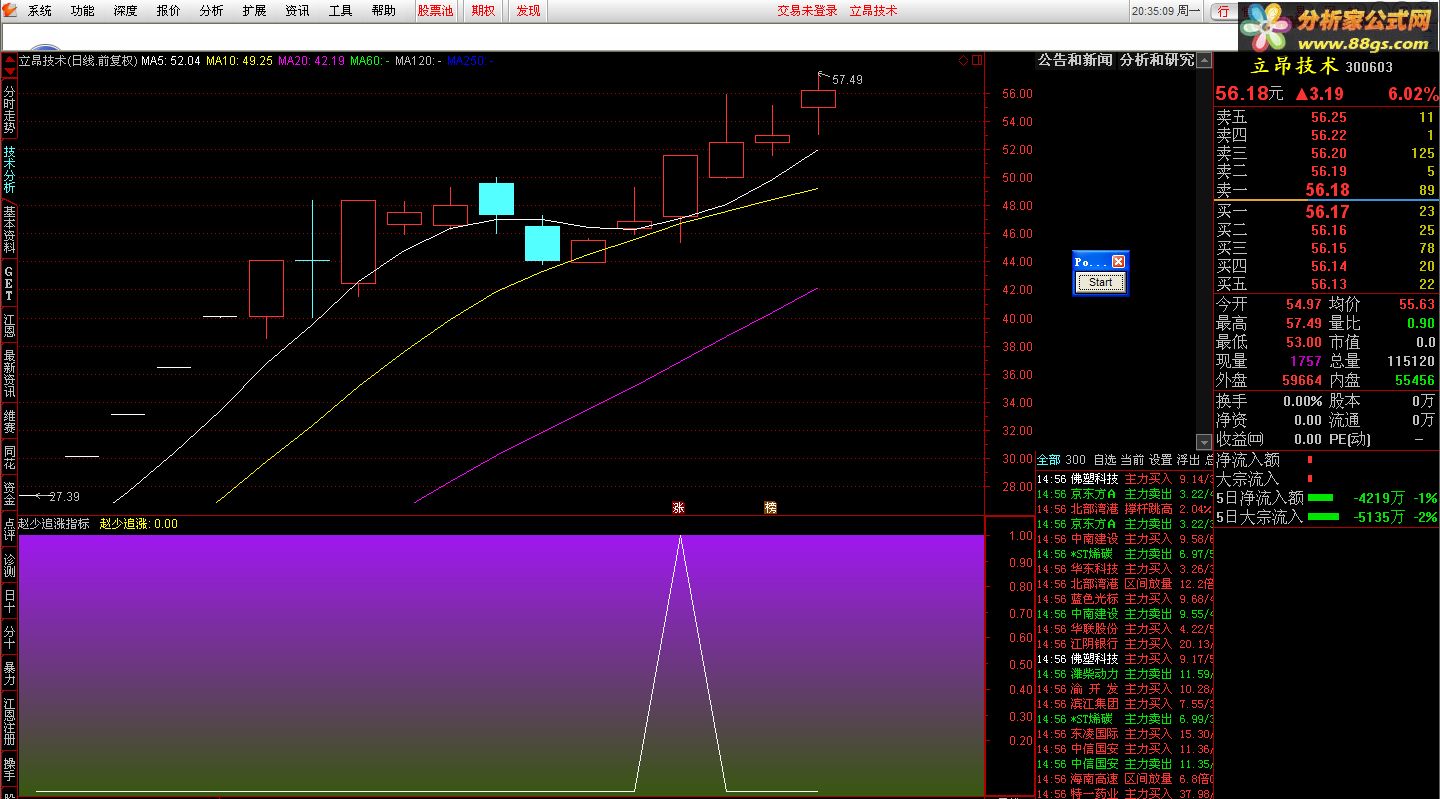Click the scrollbar up arrow beside 分析和研究
The width and height of the screenshot is (1440, 799).
pos(1204,60)
